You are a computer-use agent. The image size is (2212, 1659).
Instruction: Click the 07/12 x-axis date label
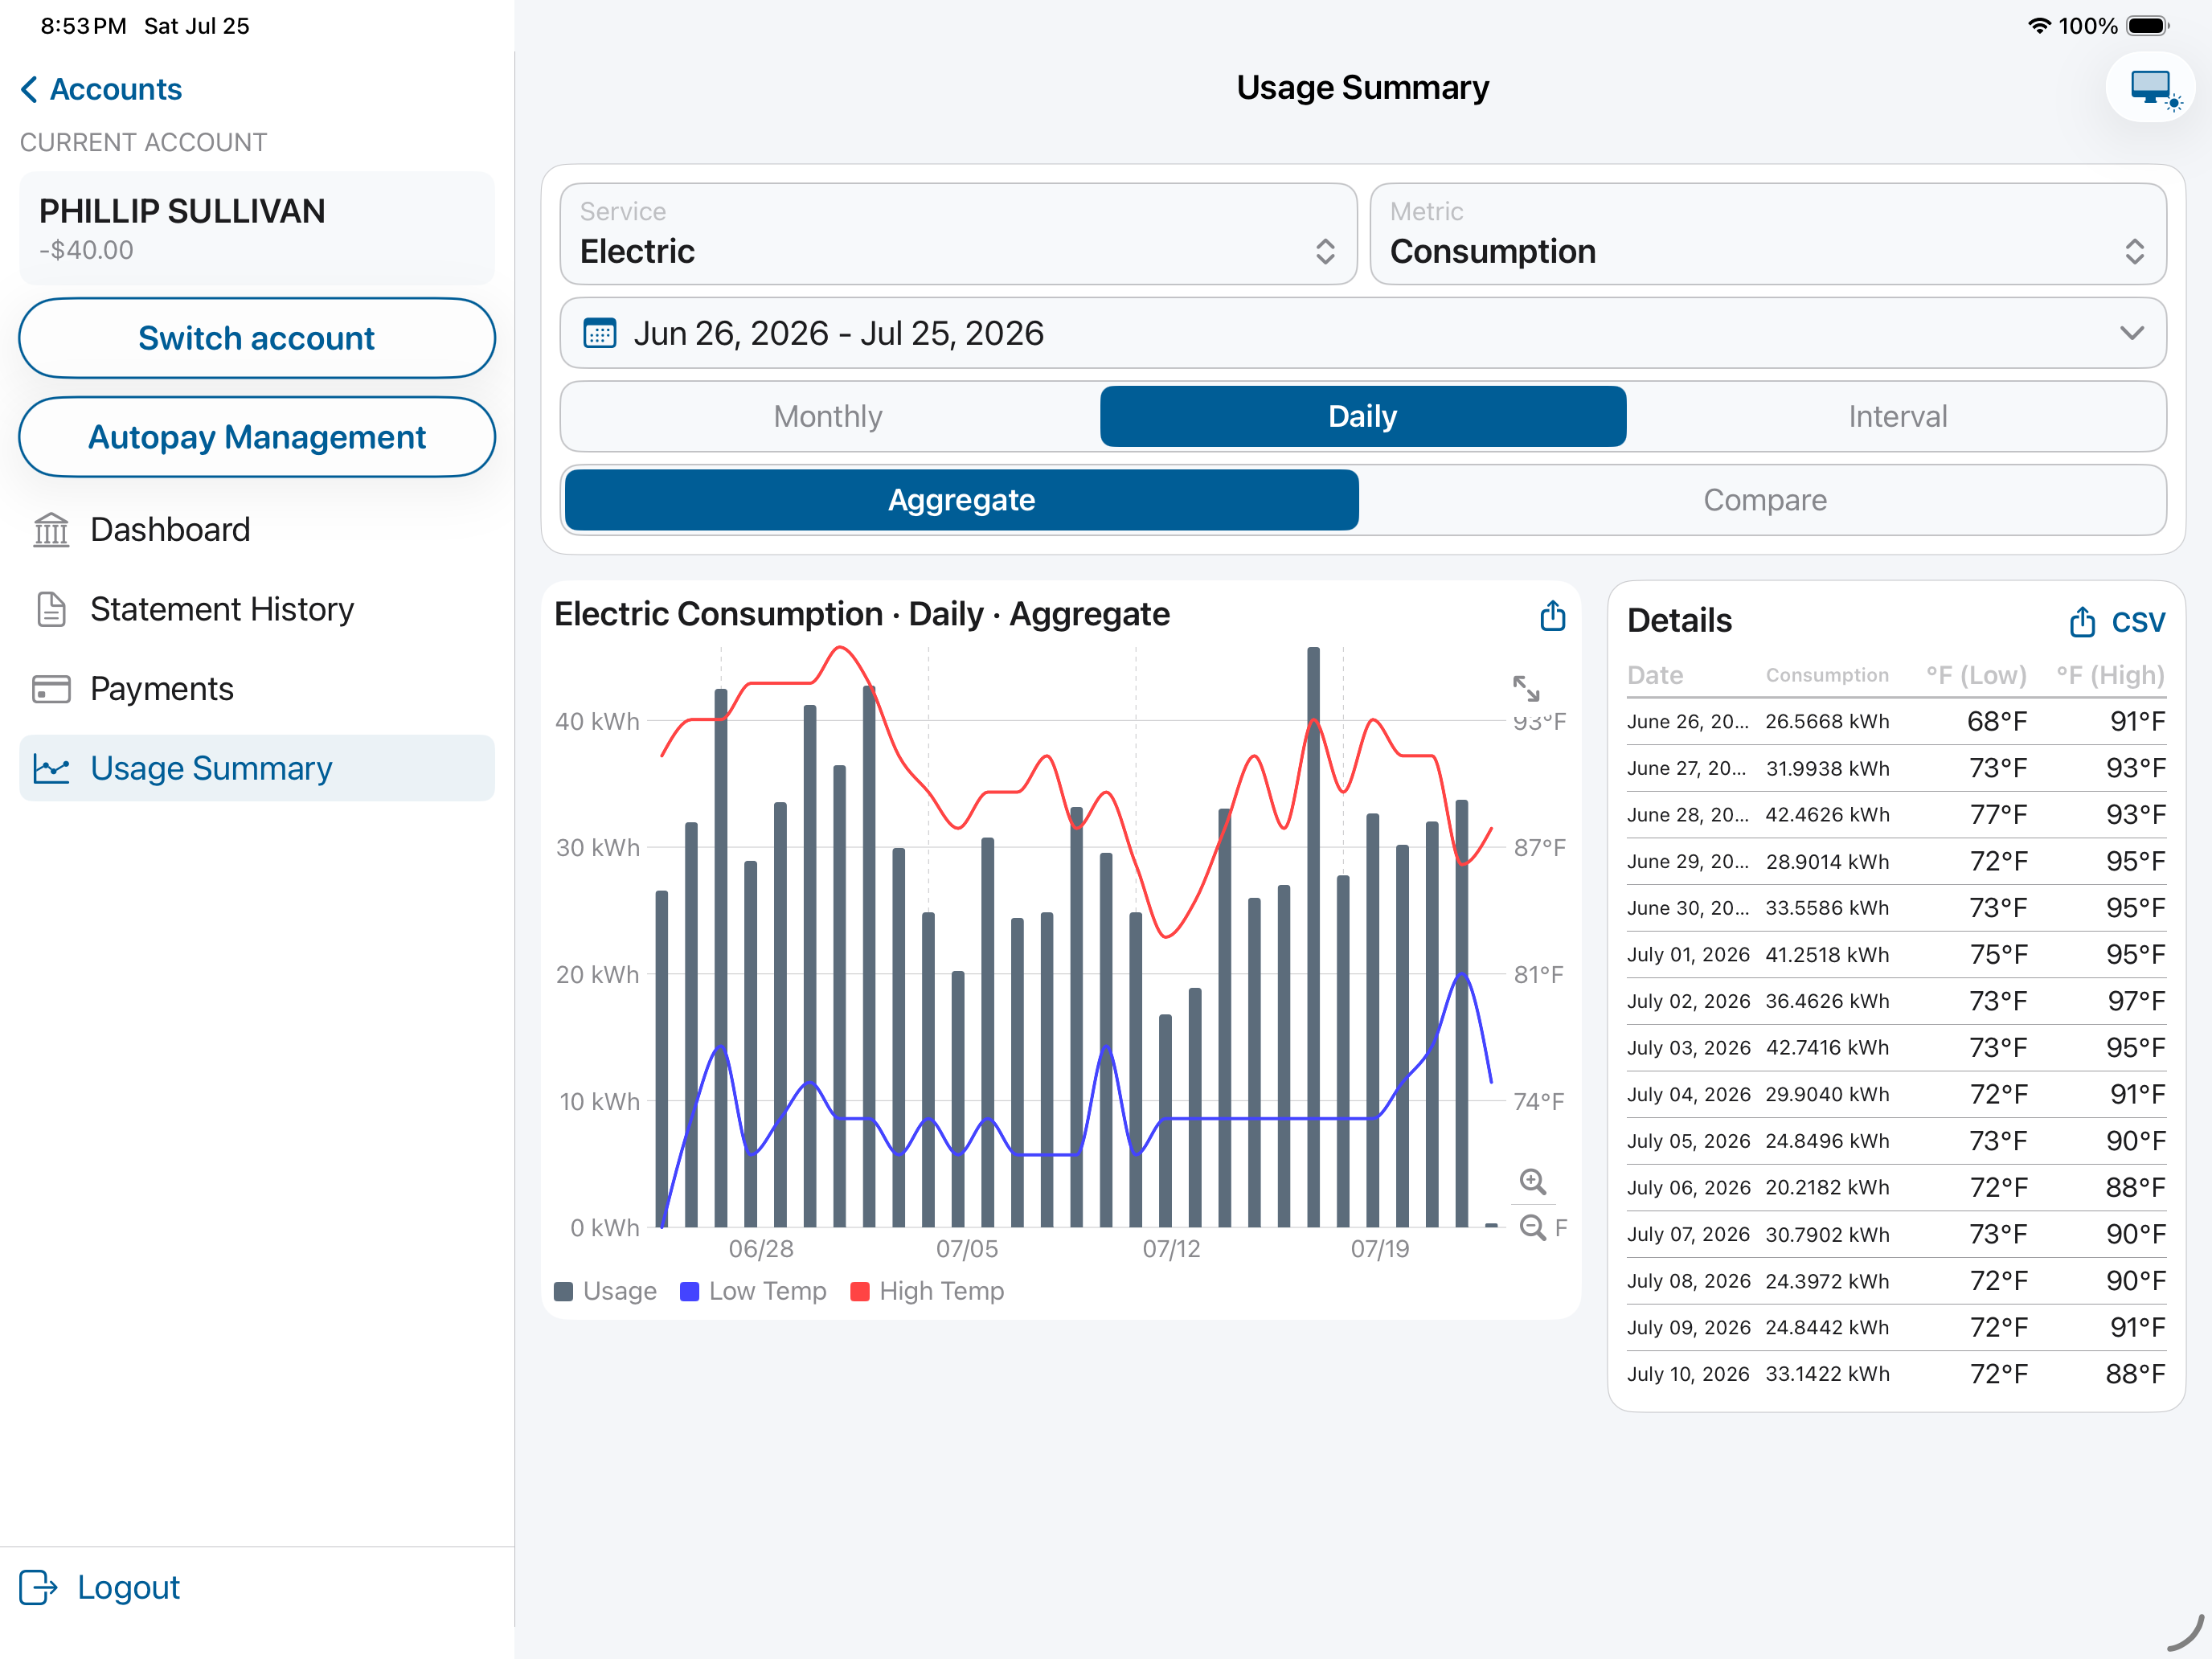pos(1171,1249)
